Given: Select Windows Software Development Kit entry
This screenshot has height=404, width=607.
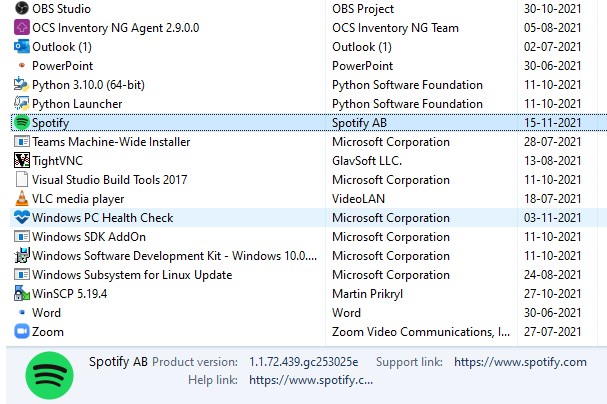Looking at the screenshot, I should pos(175,255).
